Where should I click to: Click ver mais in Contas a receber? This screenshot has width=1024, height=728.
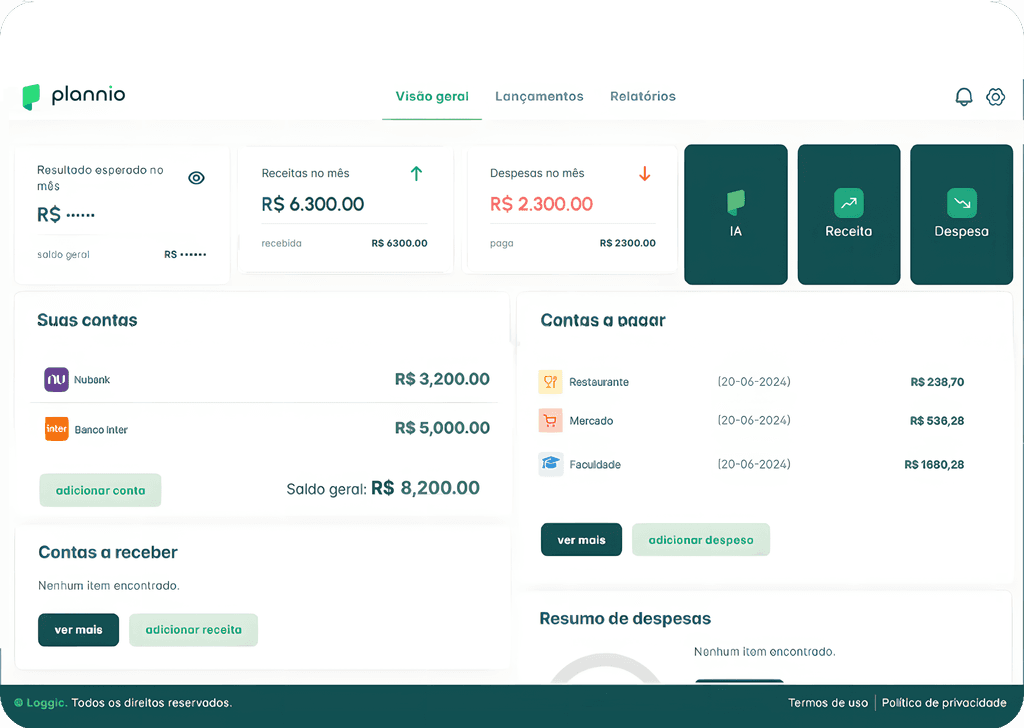click(x=78, y=630)
